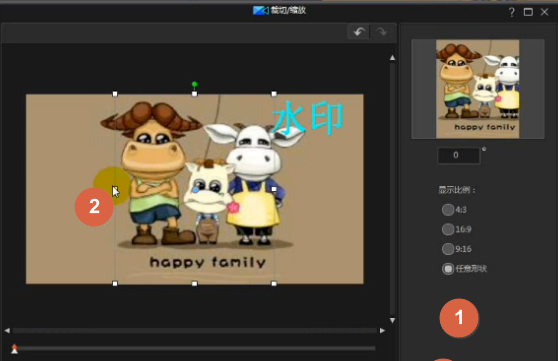This screenshot has height=361, width=558.
Task: Click the bottom-center crop edge handle
Action: pyautogui.click(x=194, y=284)
